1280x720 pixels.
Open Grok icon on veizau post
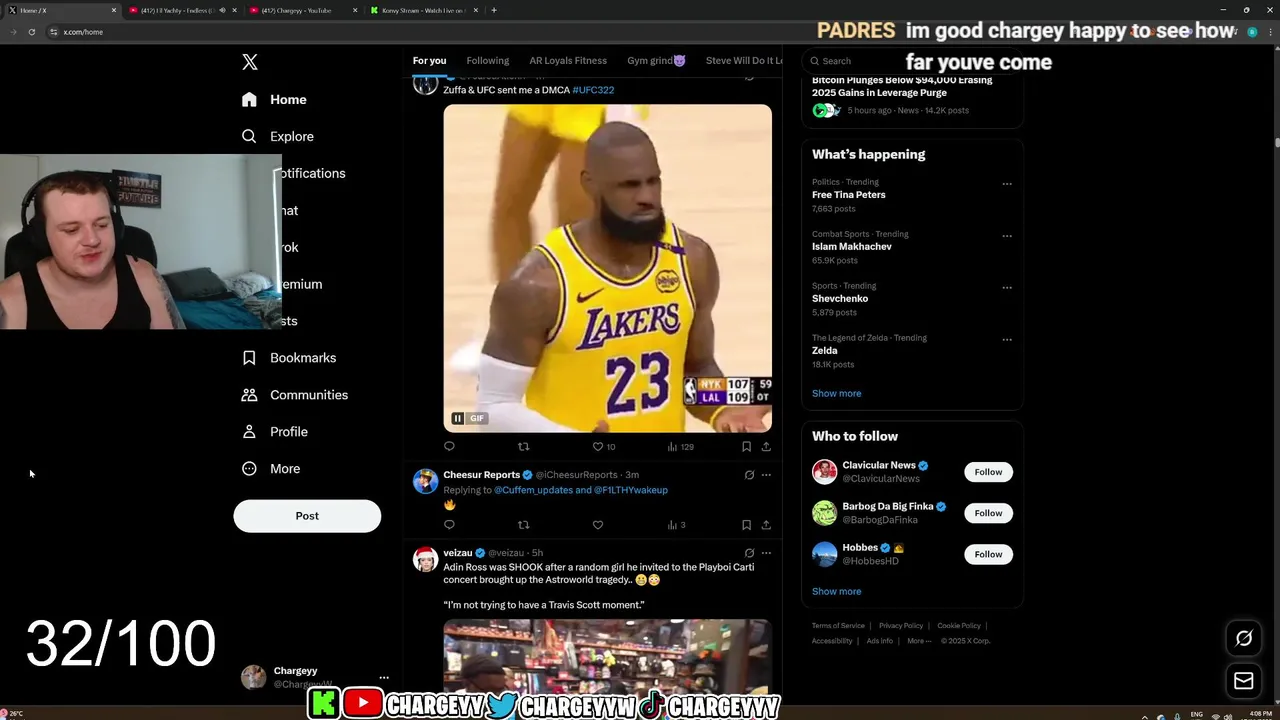point(749,553)
